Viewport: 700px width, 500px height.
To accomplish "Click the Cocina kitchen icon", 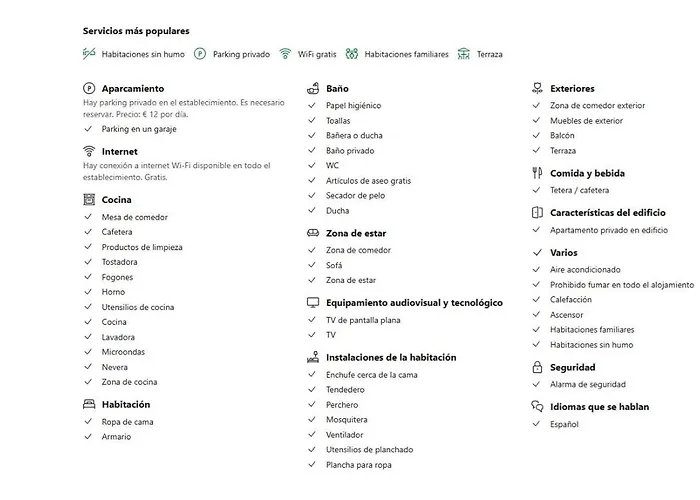I will click(x=89, y=200).
